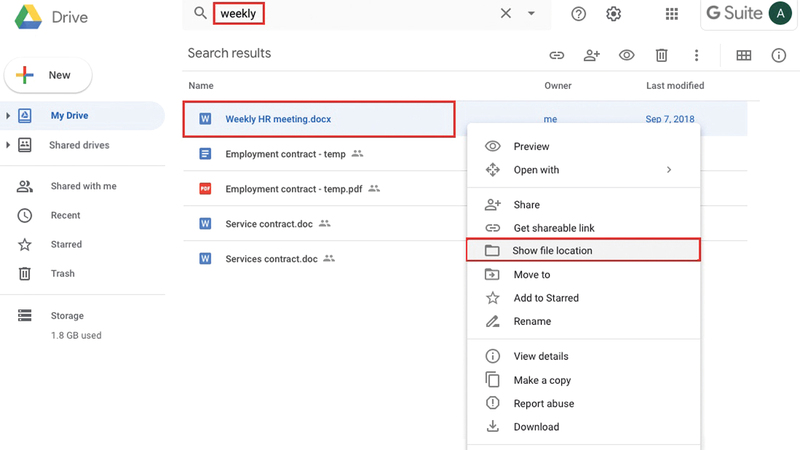Image resolution: width=800 pixels, height=450 pixels.
Task: Open the help question mark icon
Action: point(578,14)
